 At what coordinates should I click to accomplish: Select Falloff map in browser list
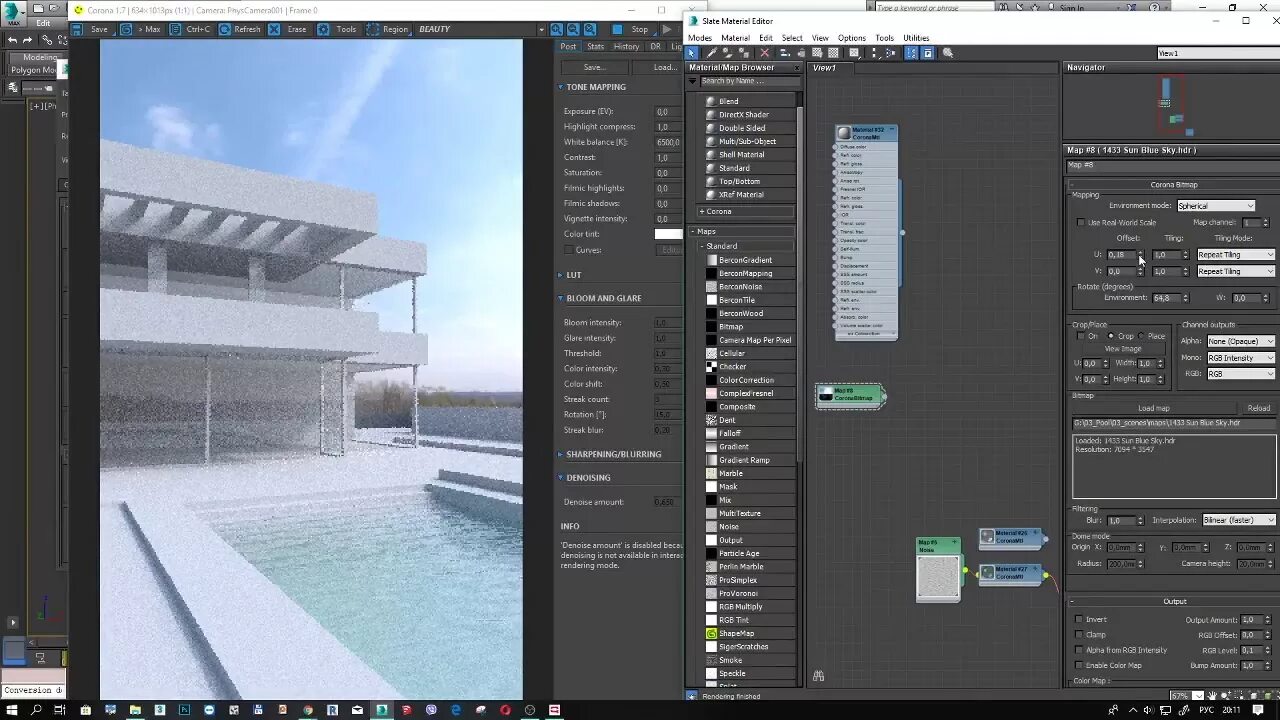click(x=730, y=433)
